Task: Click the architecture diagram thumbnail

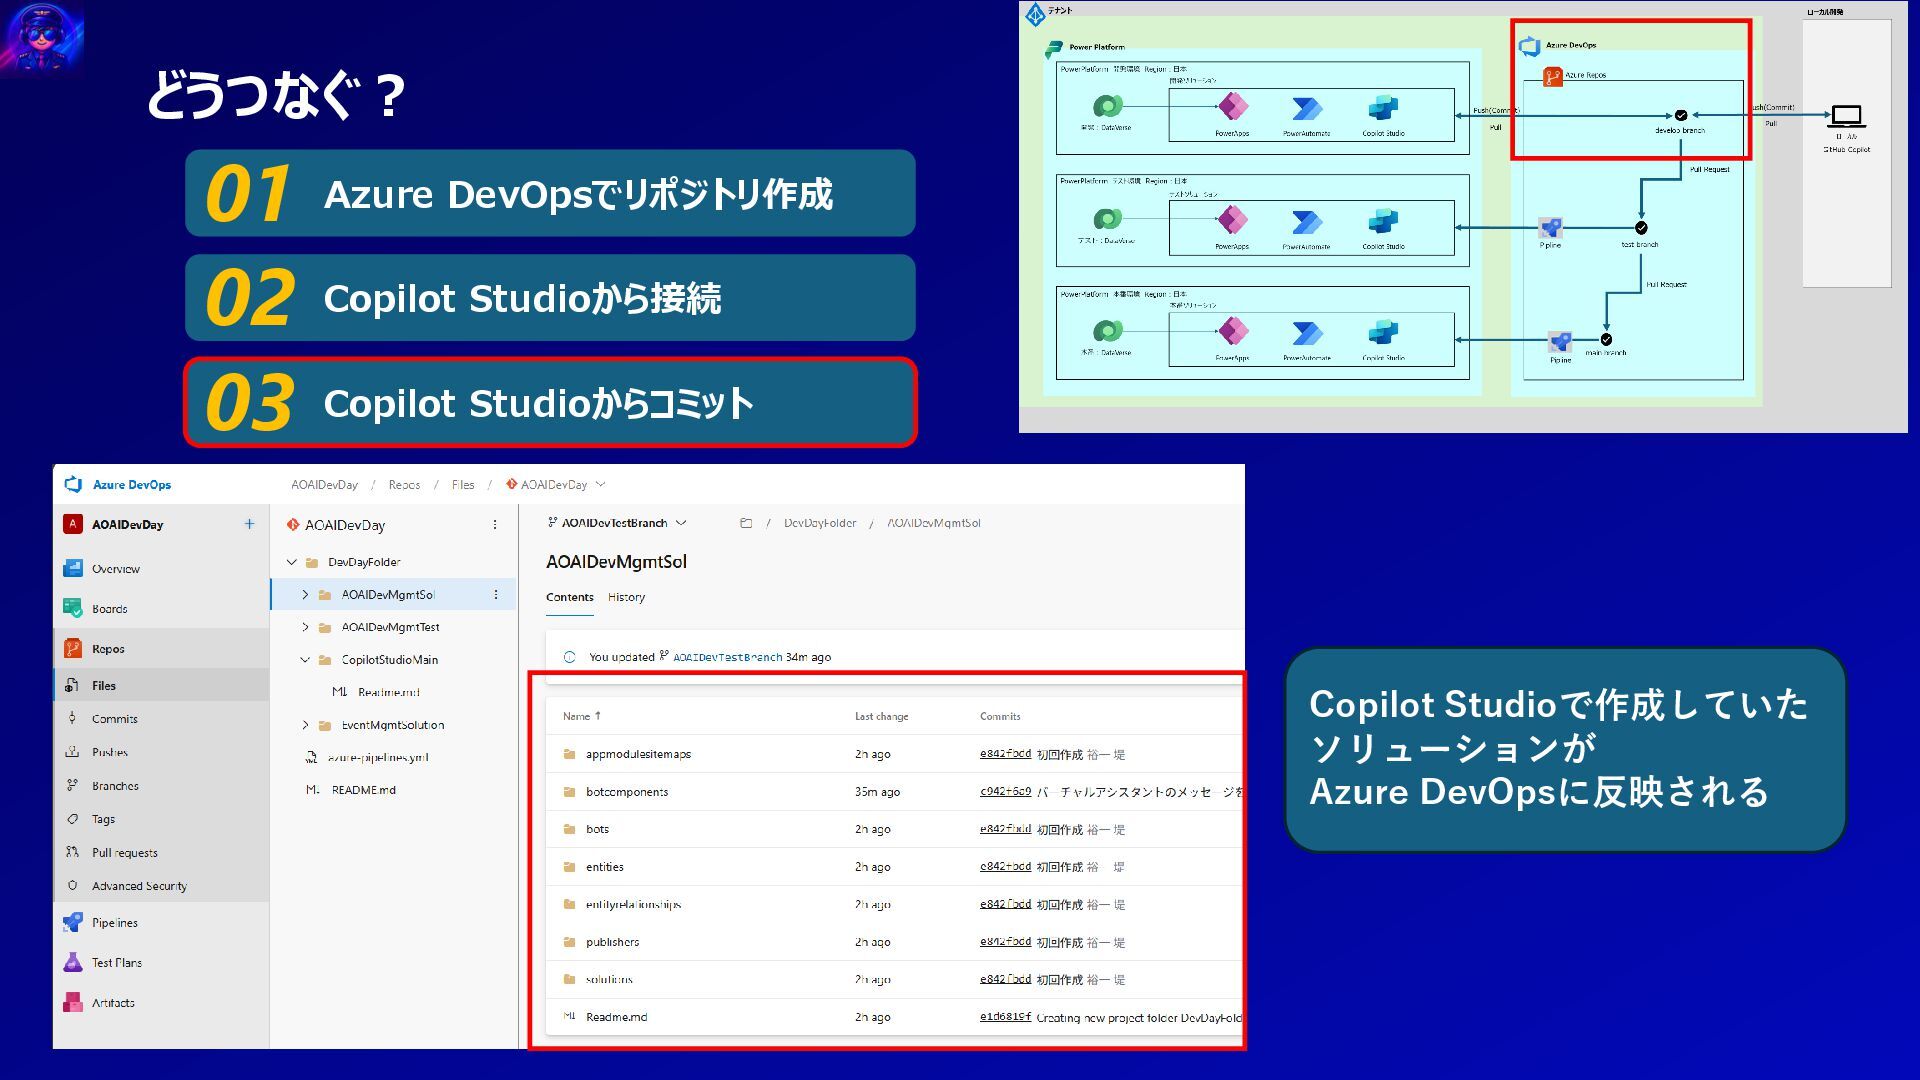Action: [x=1463, y=217]
